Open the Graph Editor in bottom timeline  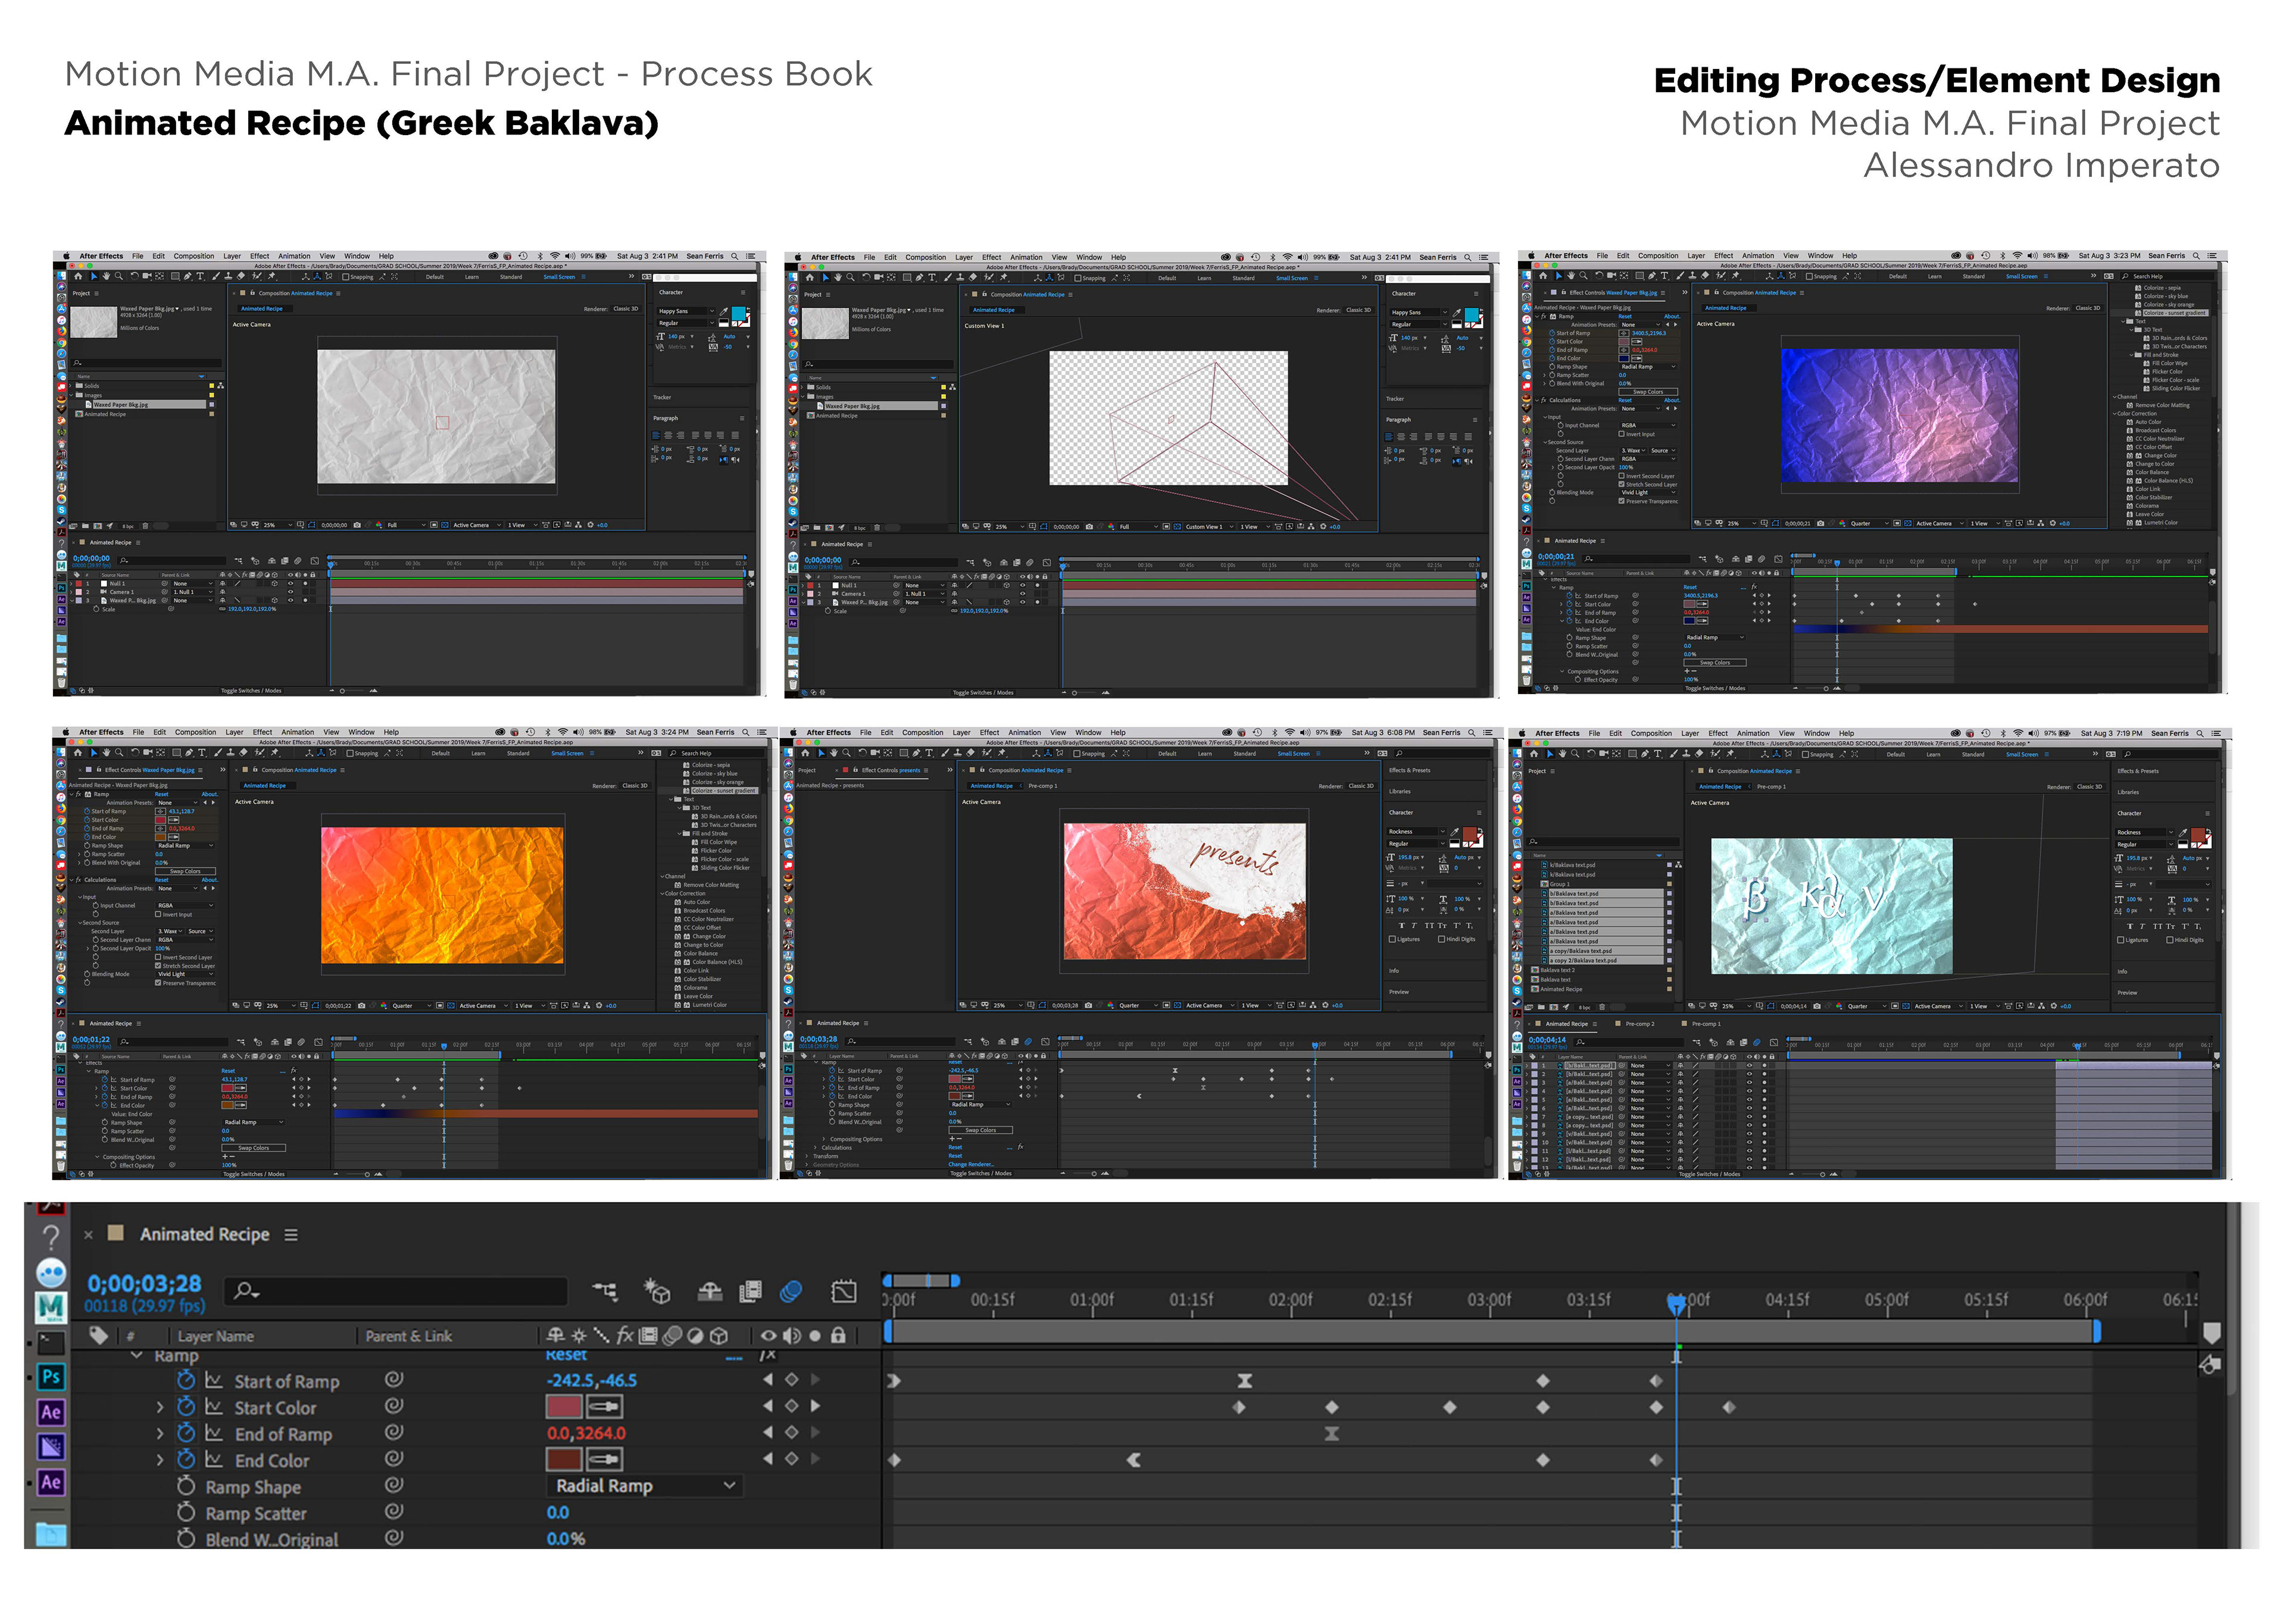click(x=844, y=1292)
